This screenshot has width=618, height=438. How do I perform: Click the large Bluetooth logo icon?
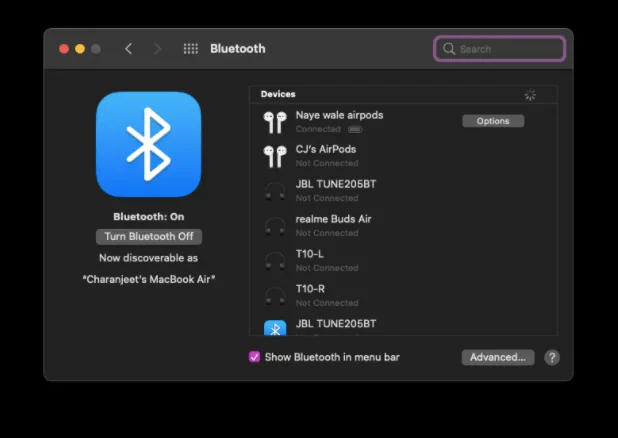point(148,144)
